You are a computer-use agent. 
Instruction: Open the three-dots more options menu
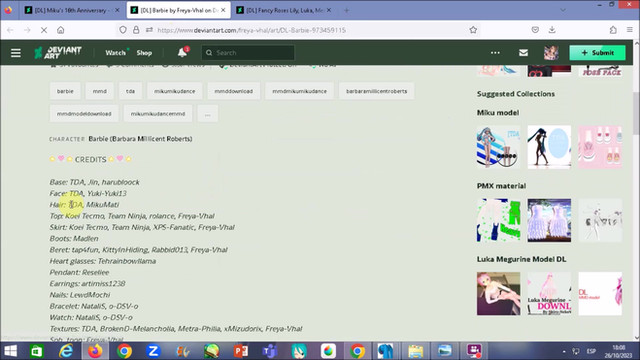495,53
